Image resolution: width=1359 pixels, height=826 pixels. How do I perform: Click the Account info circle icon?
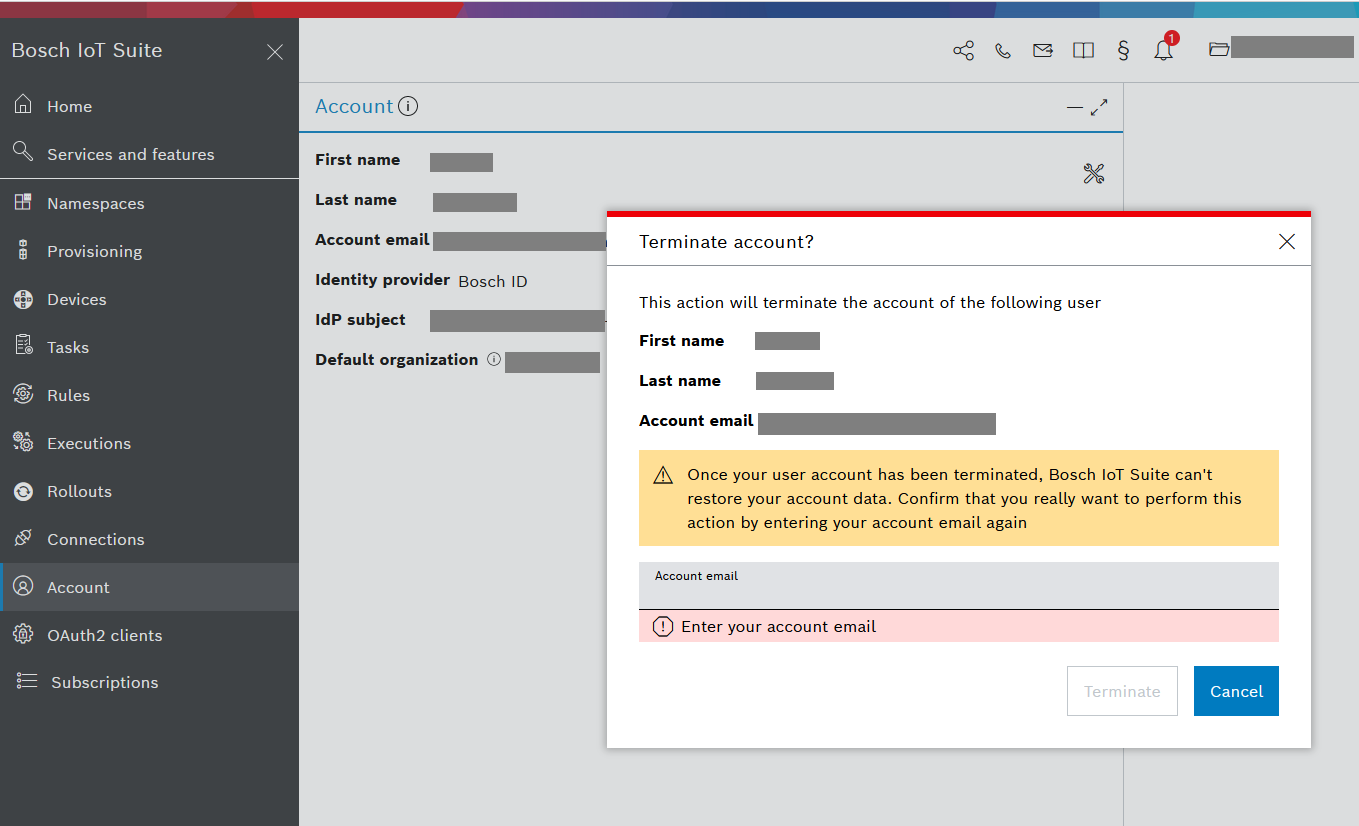tap(408, 106)
